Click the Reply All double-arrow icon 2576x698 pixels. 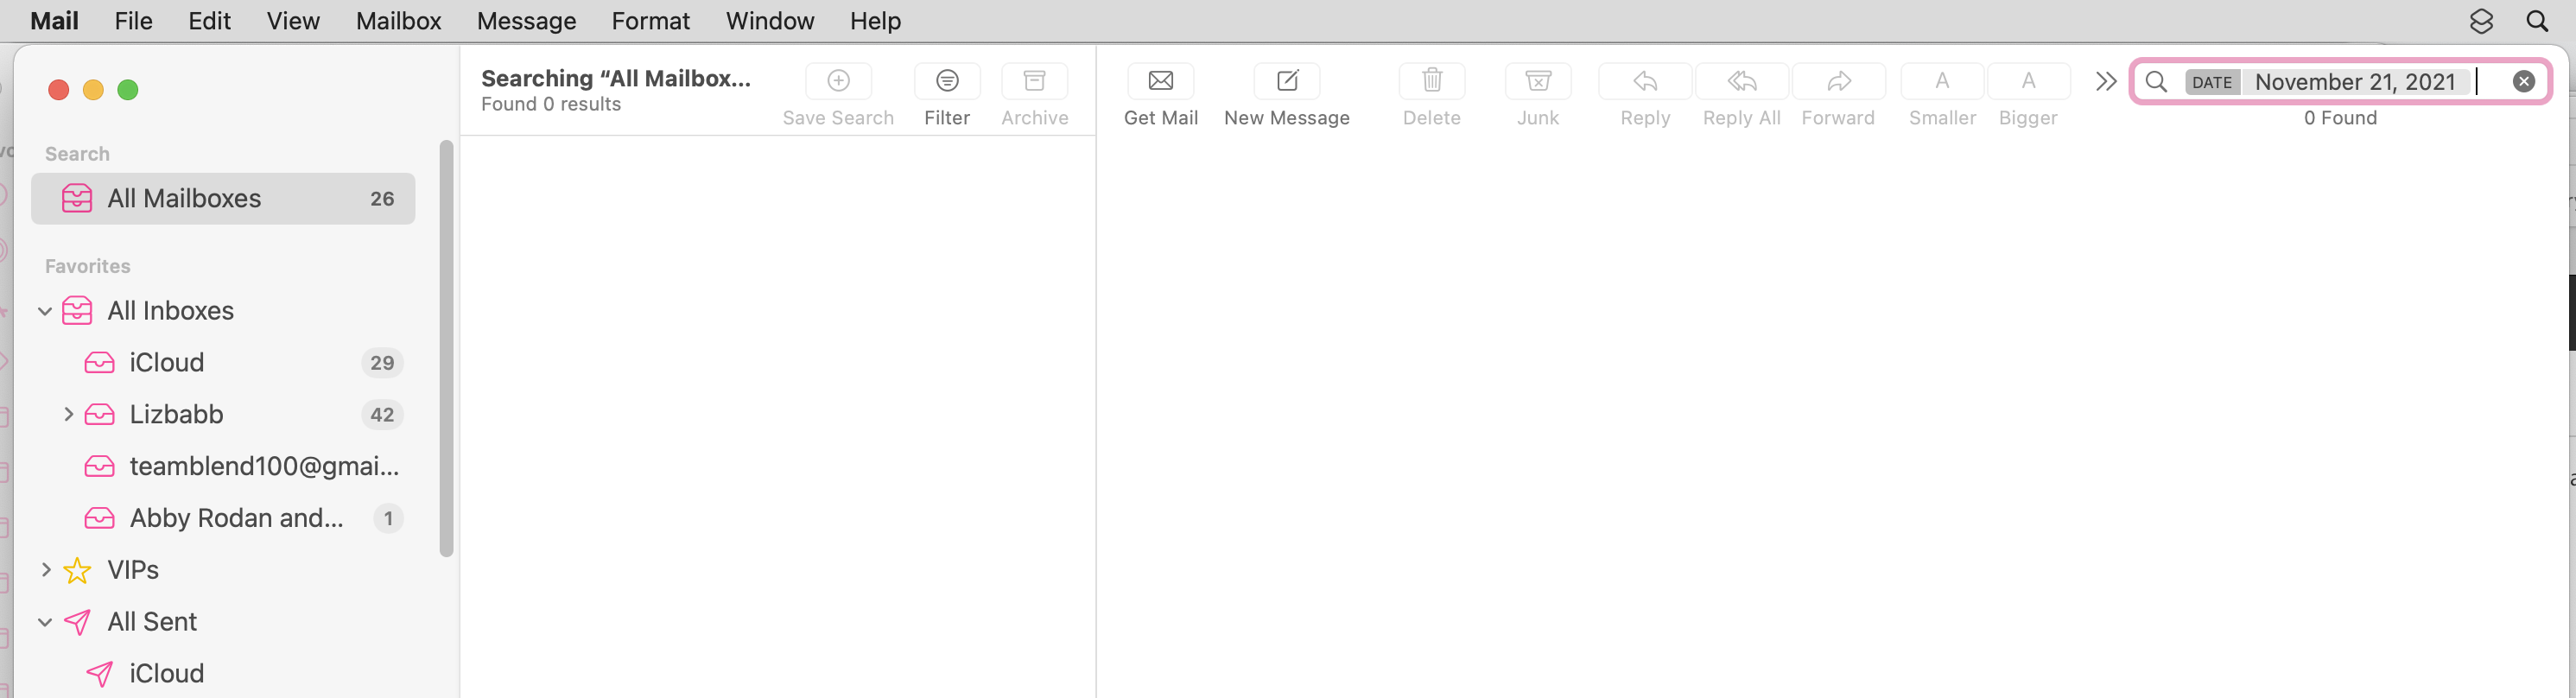click(1742, 81)
